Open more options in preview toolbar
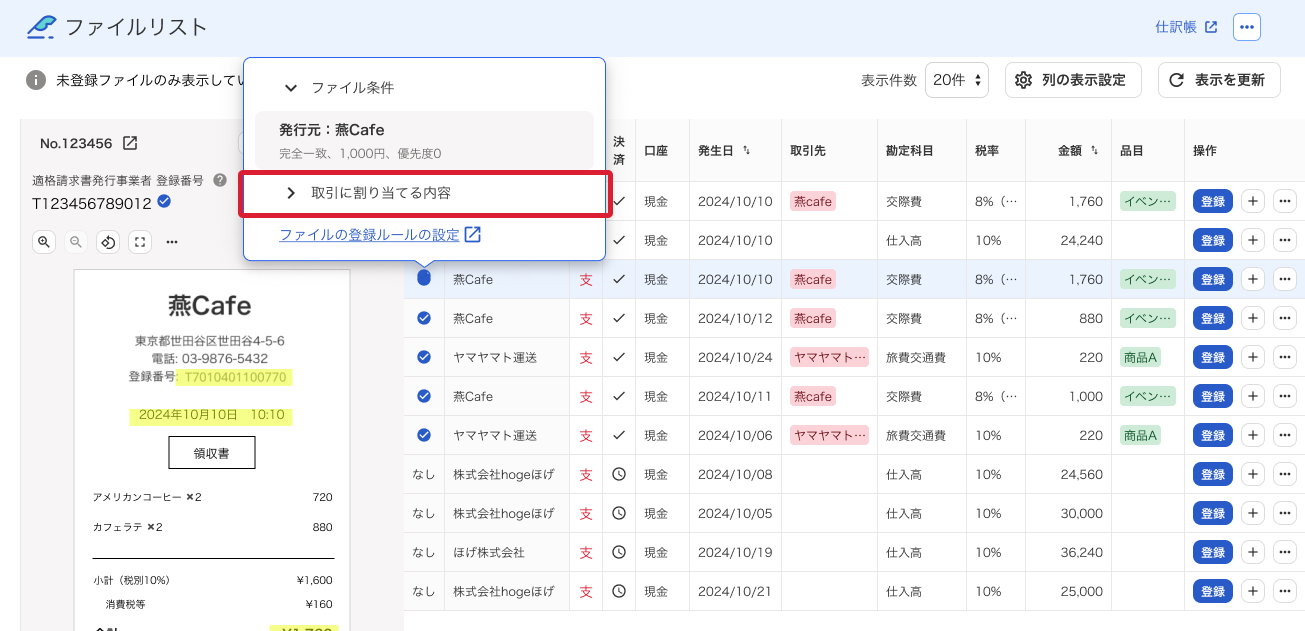This screenshot has width=1305, height=631. [x=172, y=241]
